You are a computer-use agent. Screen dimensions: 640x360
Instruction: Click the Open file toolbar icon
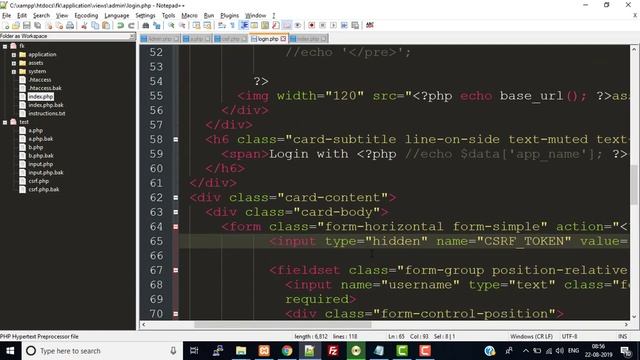(16, 25)
